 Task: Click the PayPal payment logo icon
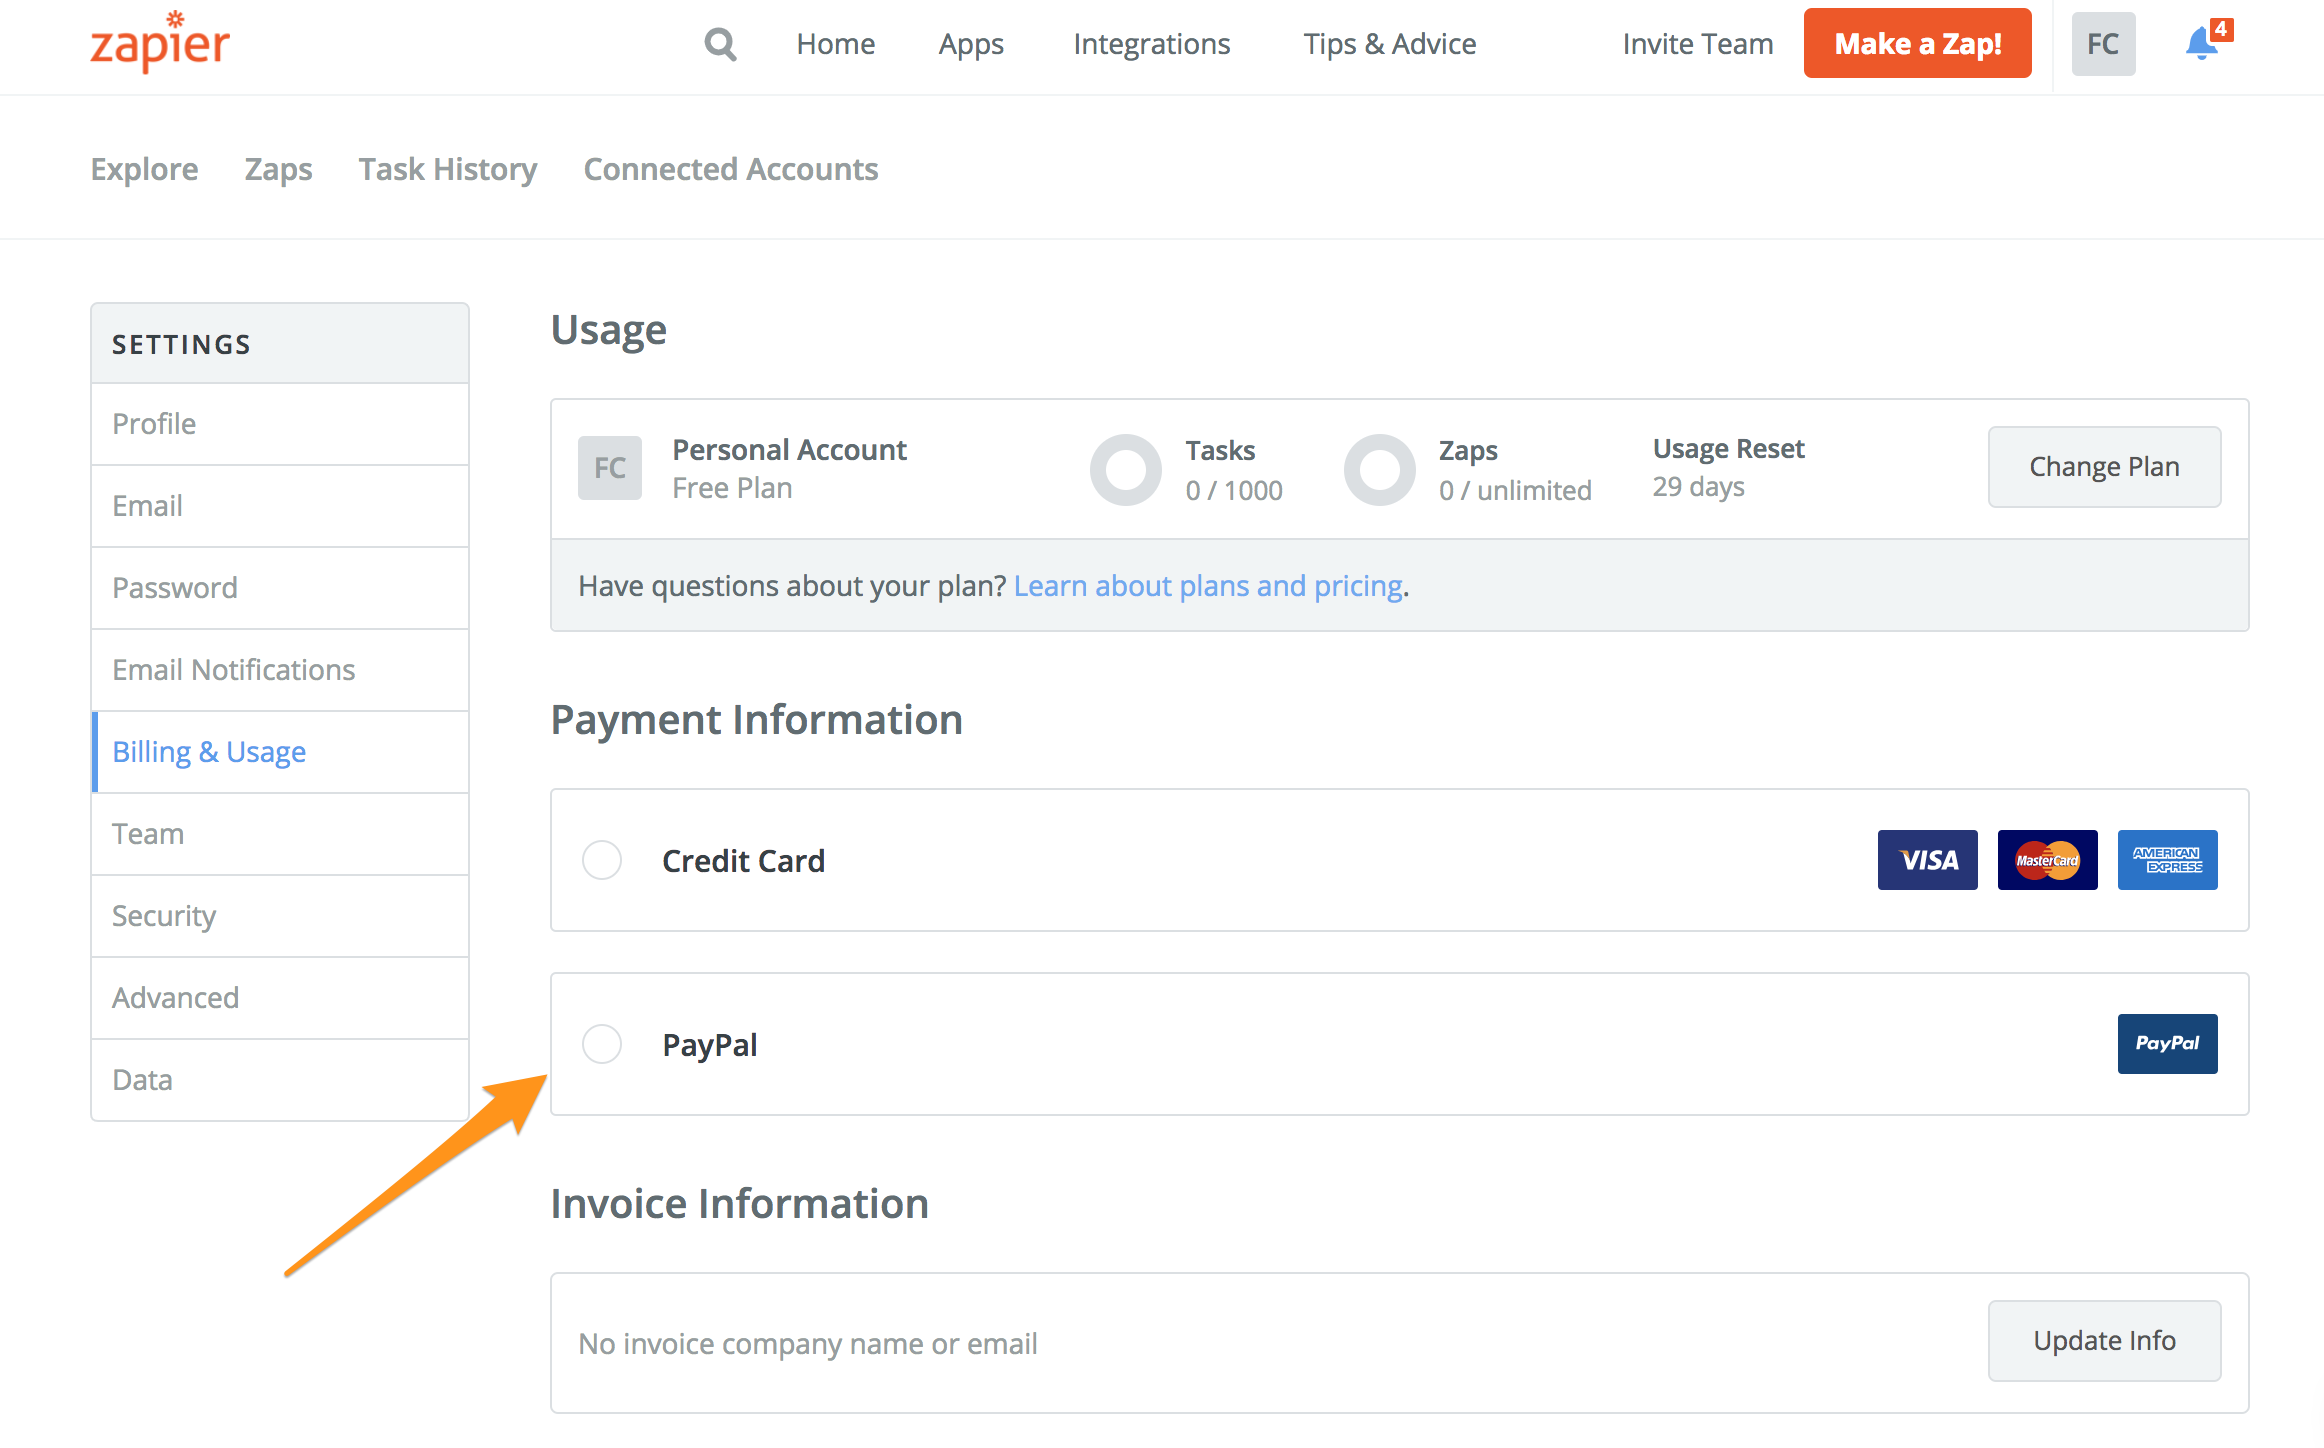coord(2167,1043)
